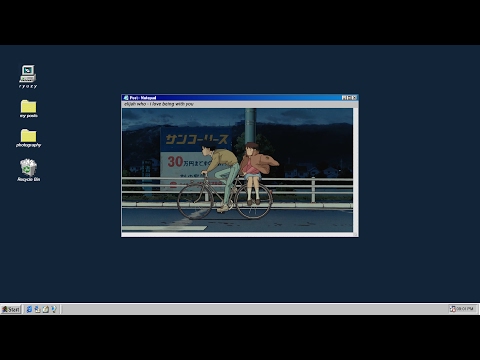Screen dimensions: 480x360
Task: Select the Recycle Bin desktop icon
Action: pos(29,170)
